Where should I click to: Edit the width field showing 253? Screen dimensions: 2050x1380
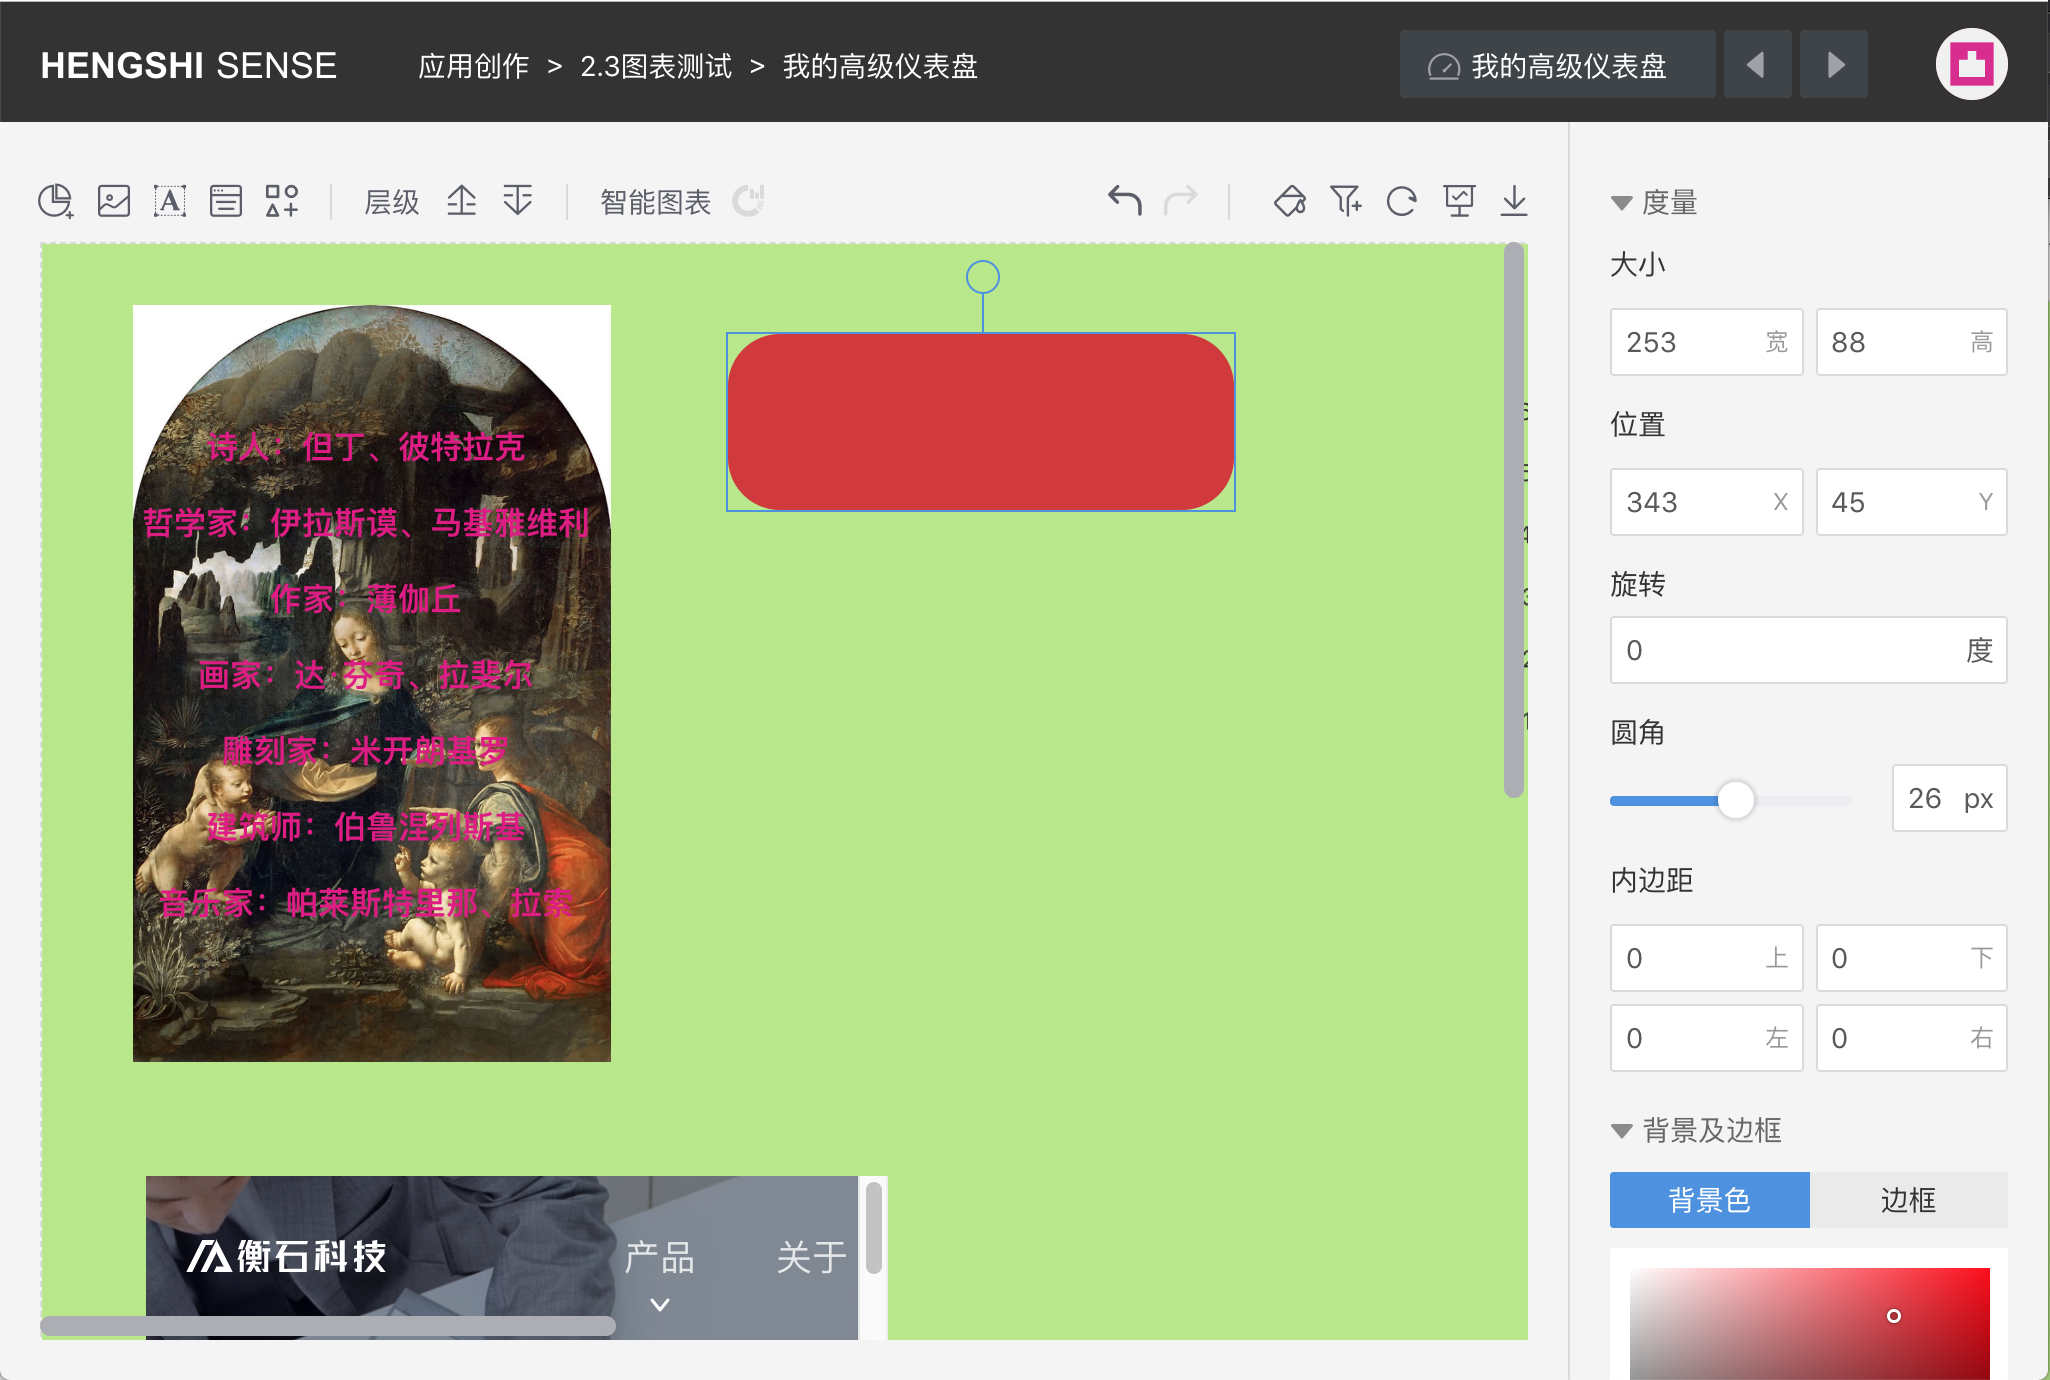point(1706,342)
